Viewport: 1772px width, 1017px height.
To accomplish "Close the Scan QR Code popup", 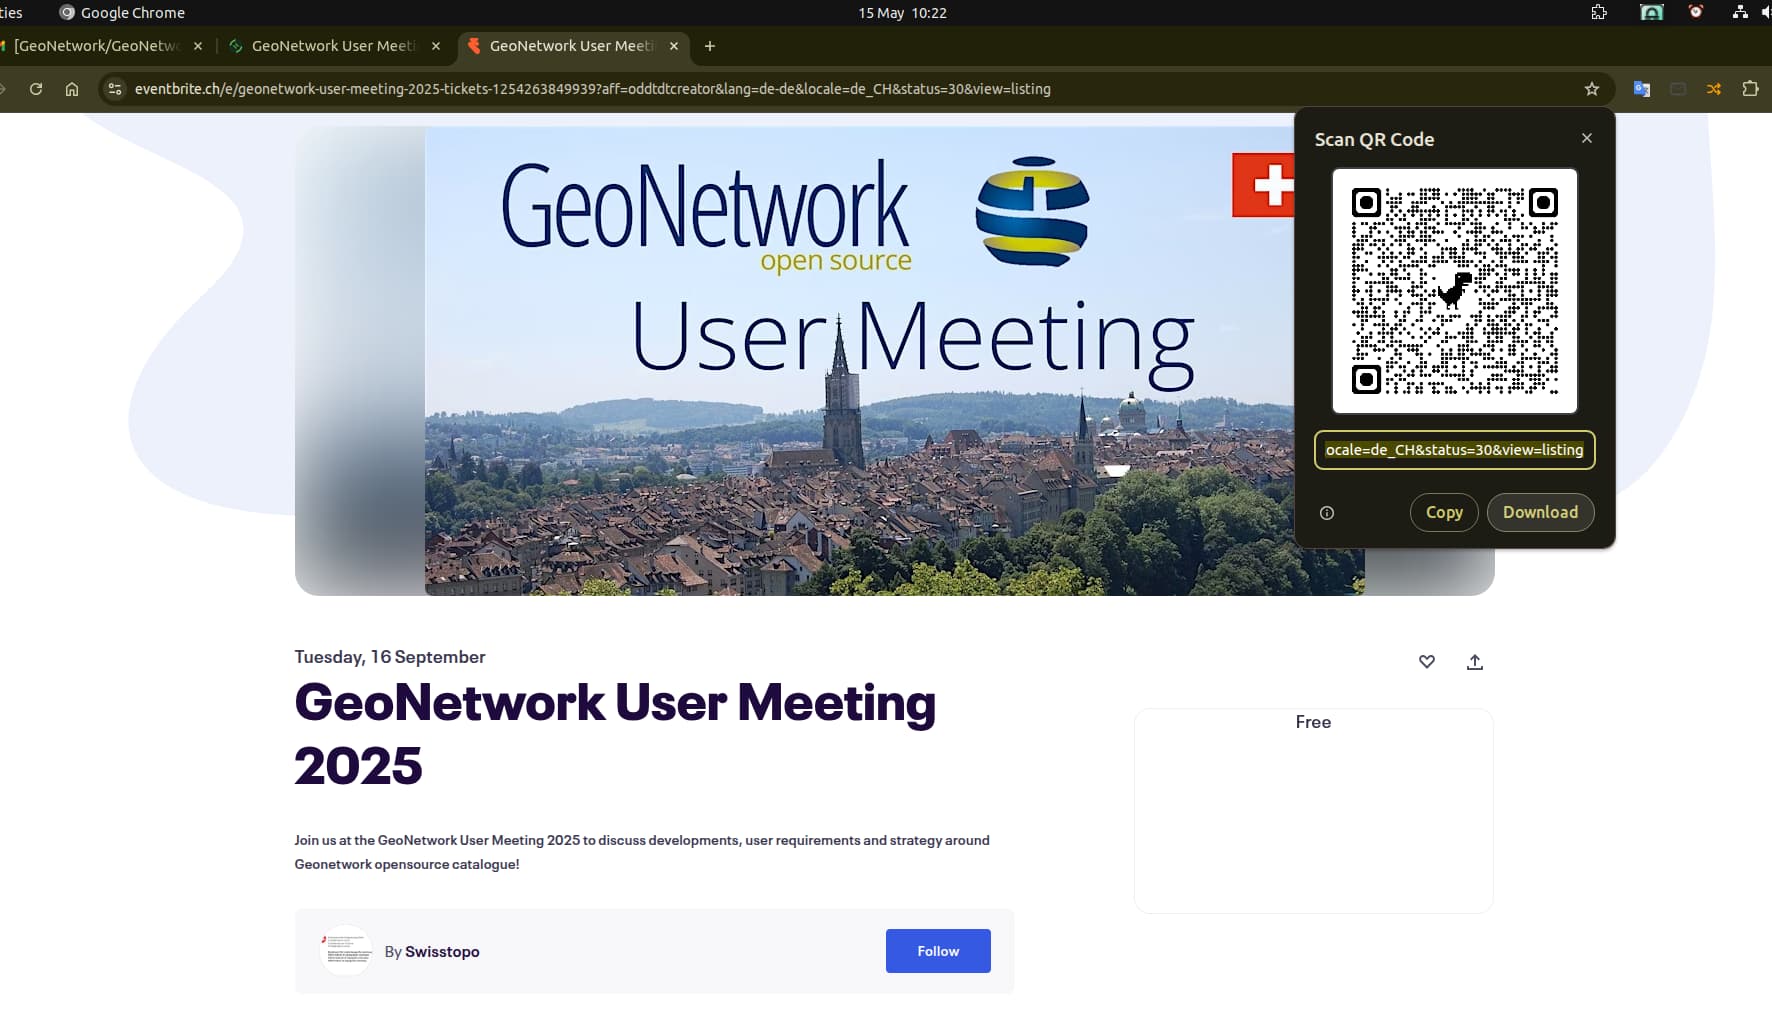I will tap(1587, 138).
